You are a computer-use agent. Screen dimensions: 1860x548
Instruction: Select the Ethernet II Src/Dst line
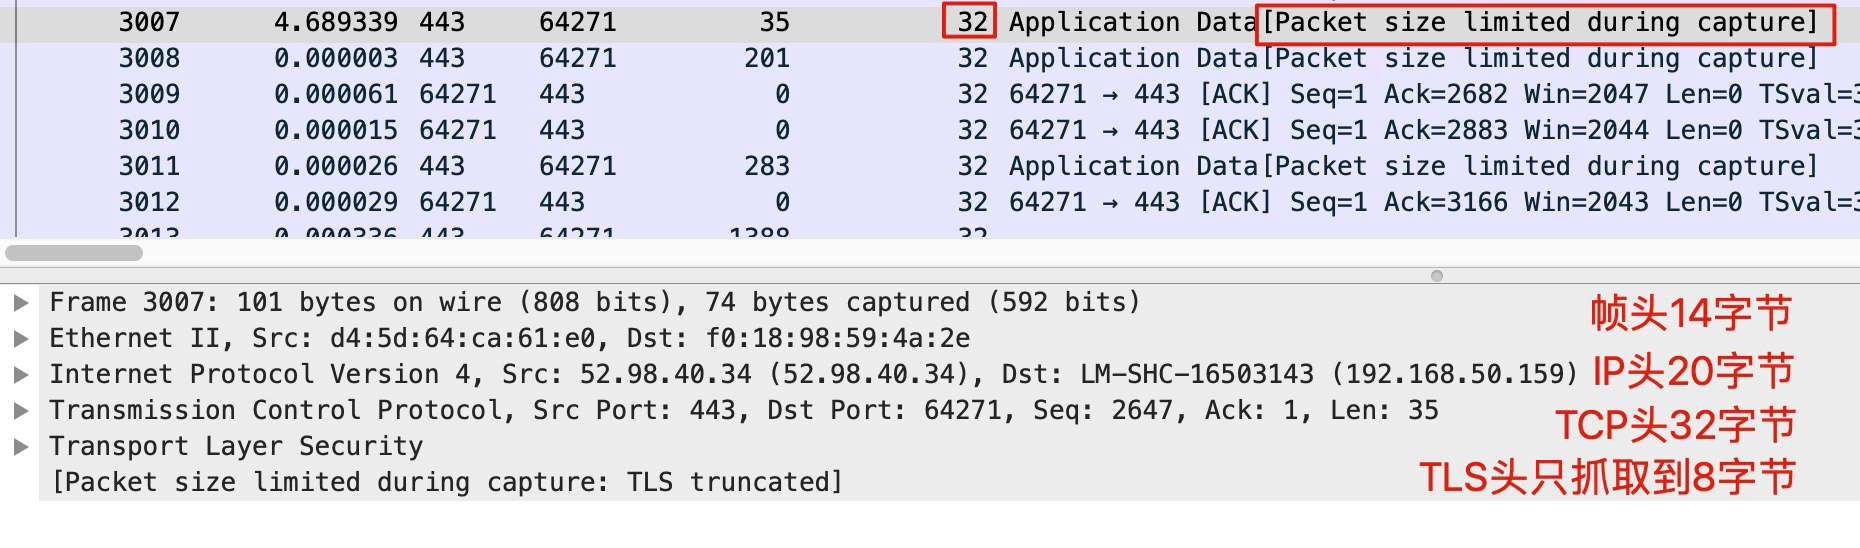(509, 339)
